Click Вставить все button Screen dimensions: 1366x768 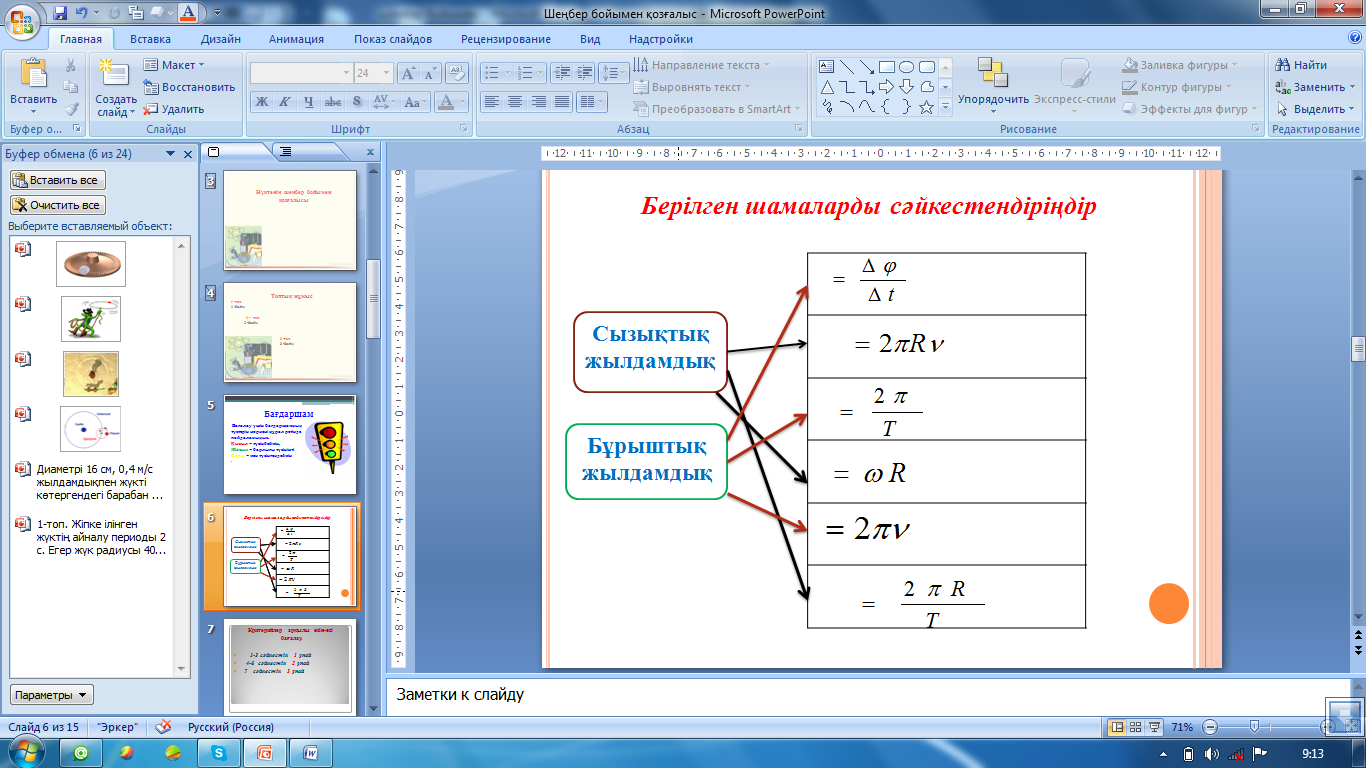tap(57, 180)
